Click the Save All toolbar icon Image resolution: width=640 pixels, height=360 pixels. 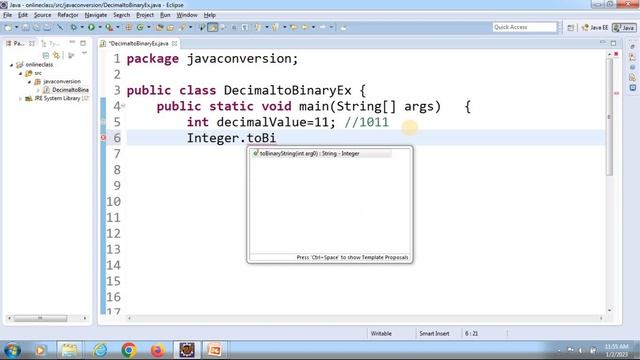[36, 27]
